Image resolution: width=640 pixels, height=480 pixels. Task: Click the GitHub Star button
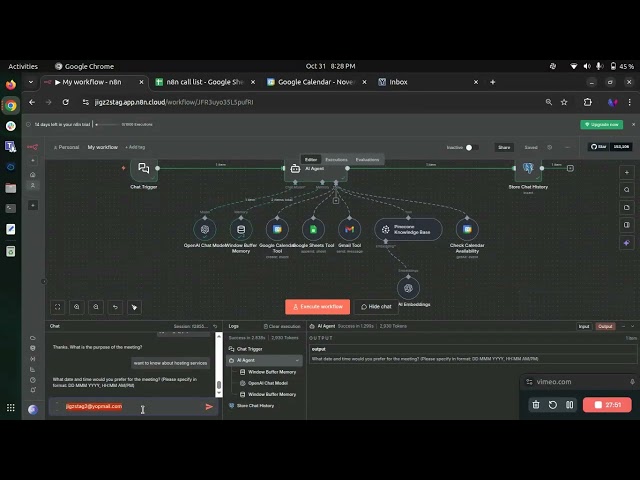click(x=598, y=147)
